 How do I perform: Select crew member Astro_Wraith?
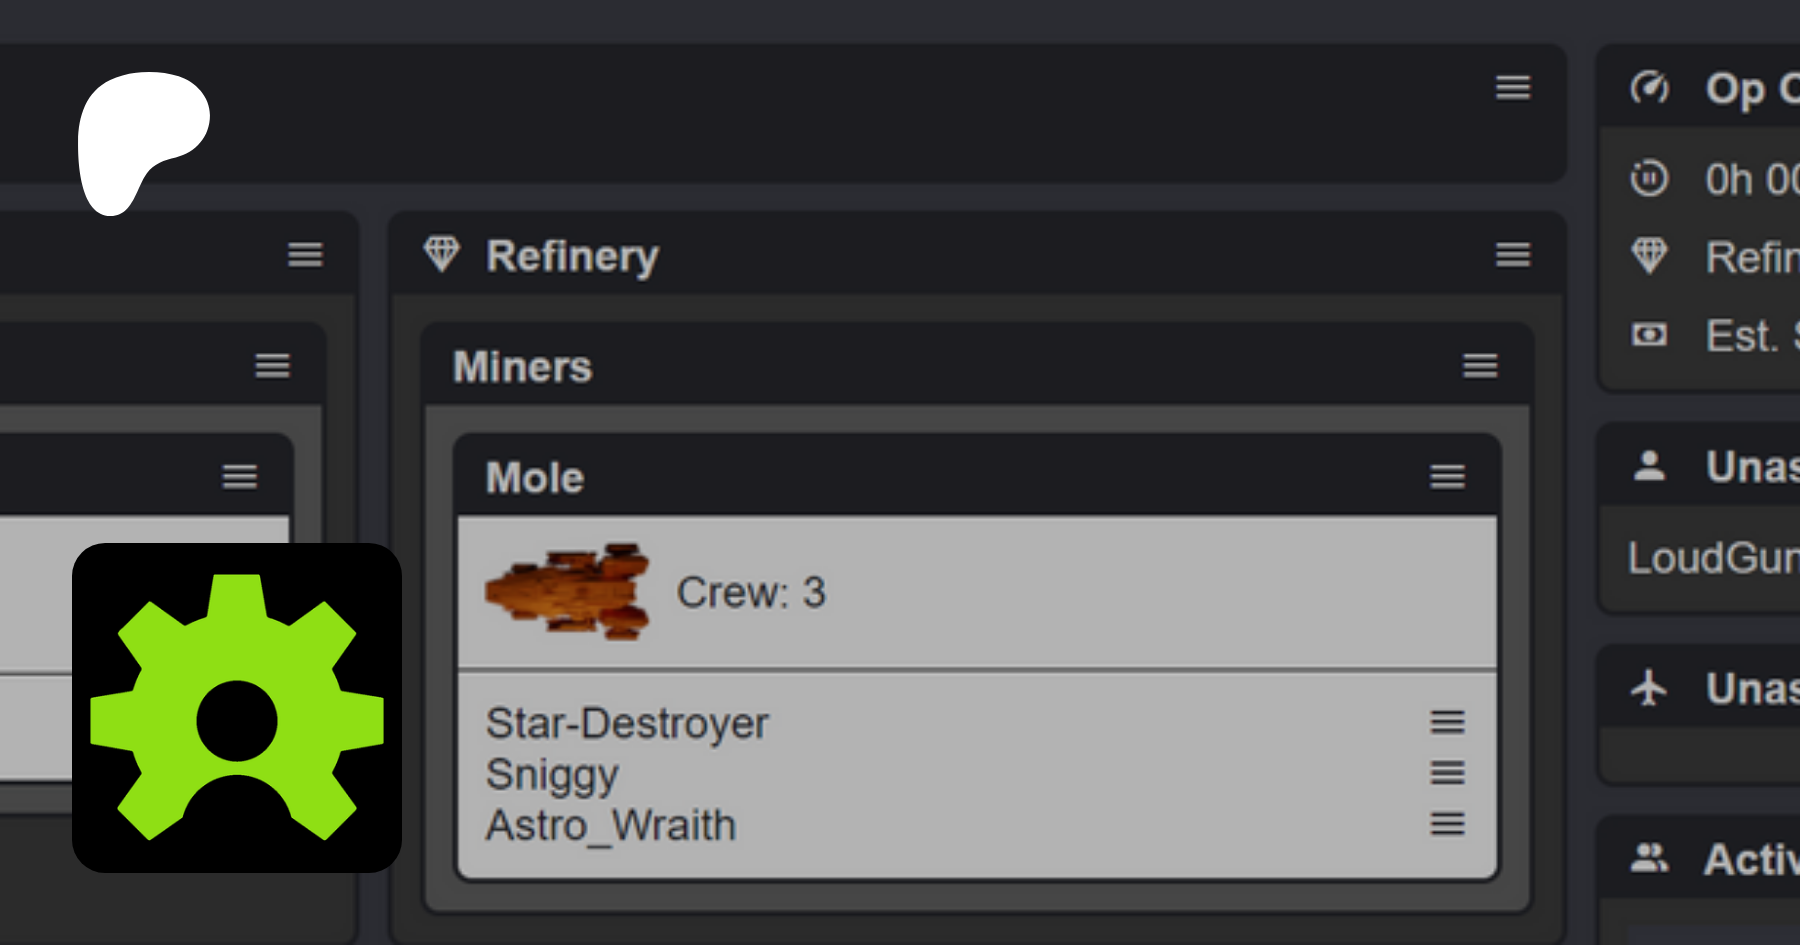click(x=611, y=826)
